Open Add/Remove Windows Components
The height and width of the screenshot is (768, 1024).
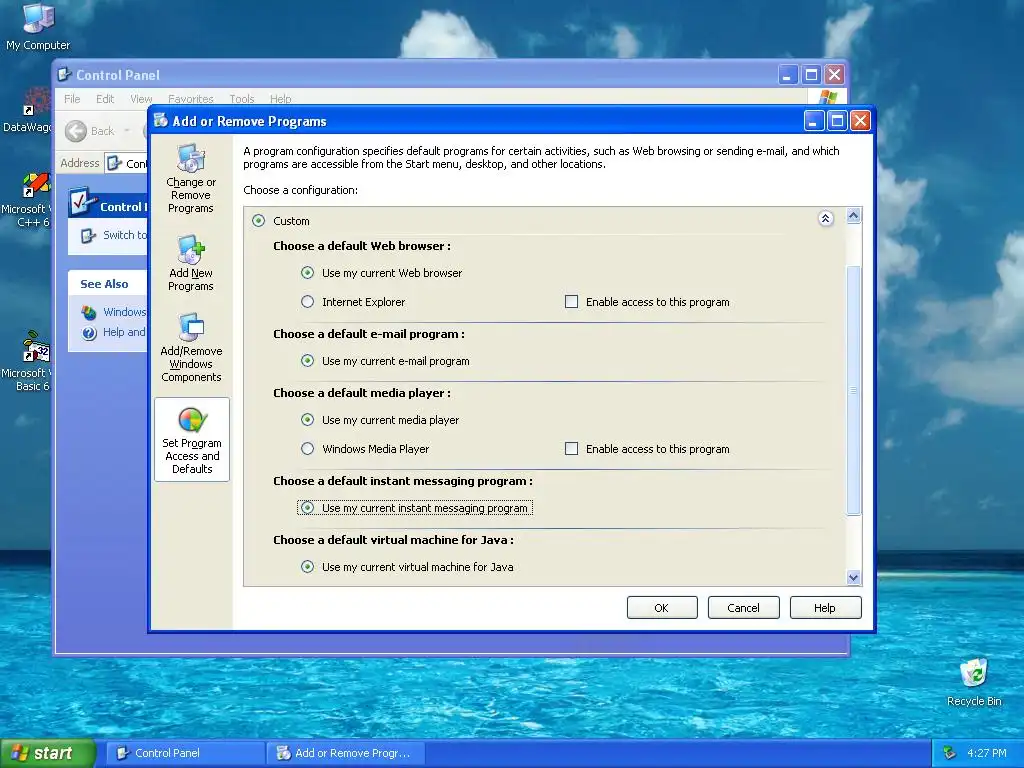coord(191,347)
